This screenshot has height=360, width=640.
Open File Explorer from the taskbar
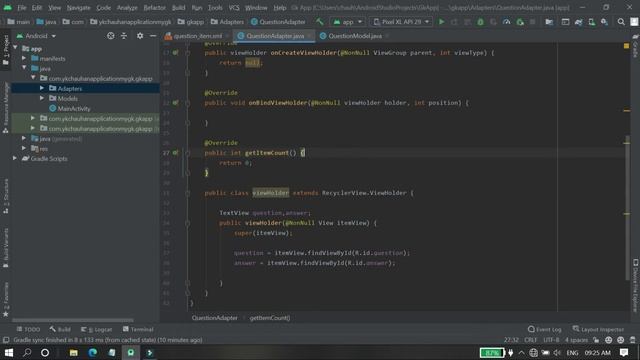coord(73,353)
